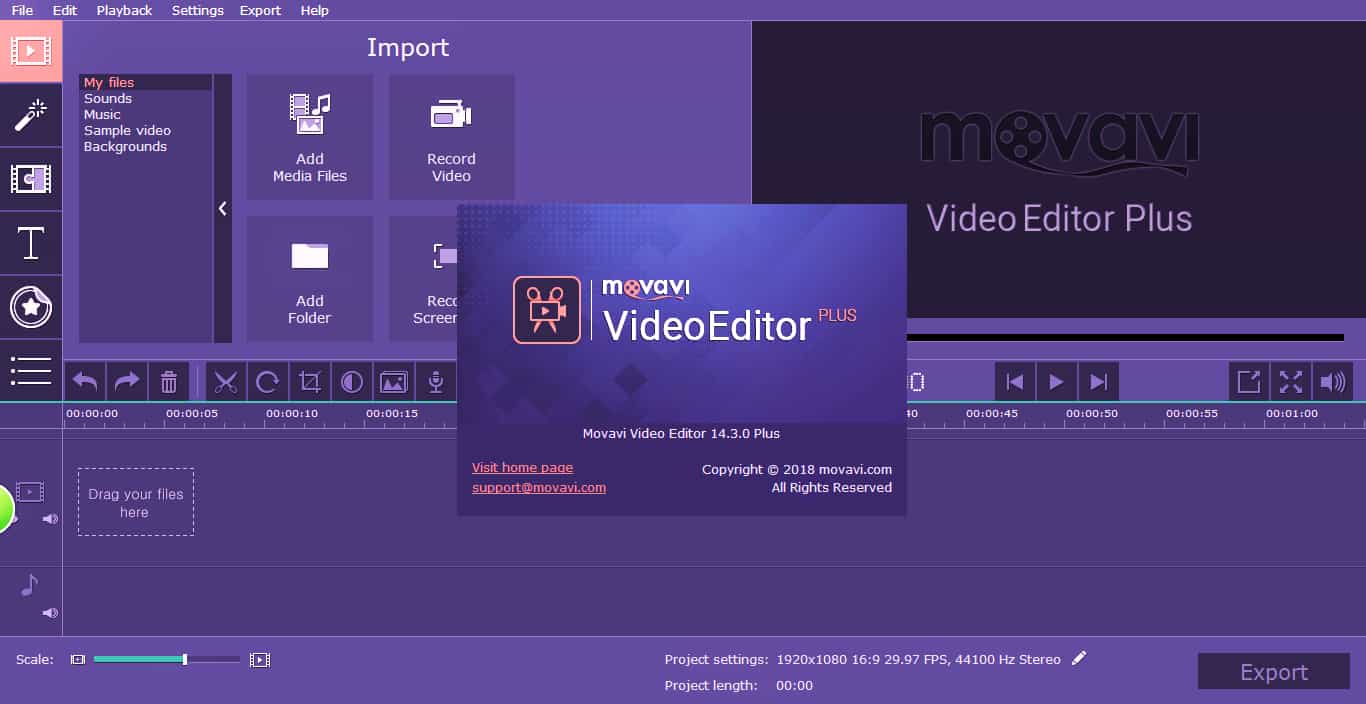The height and width of the screenshot is (704, 1366).
Task: Detach the preview window icon
Action: tap(1249, 382)
